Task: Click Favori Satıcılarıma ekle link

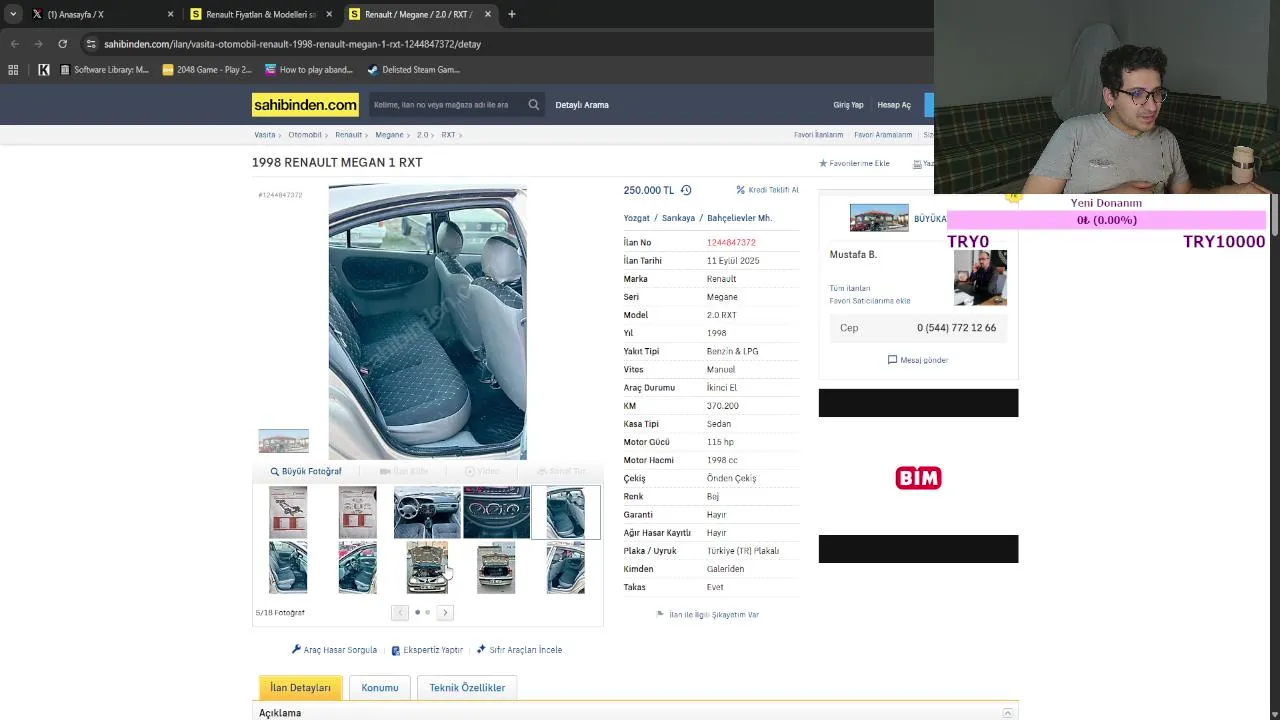Action: [870, 301]
